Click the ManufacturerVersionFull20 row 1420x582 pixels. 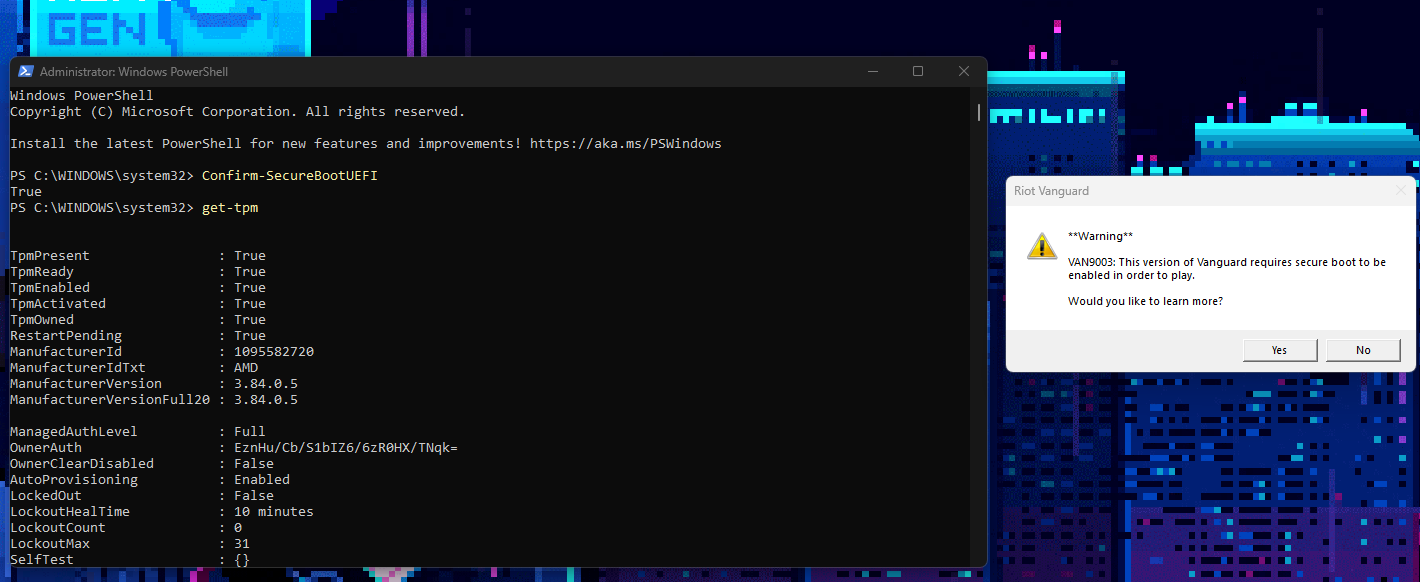[x=154, y=400]
